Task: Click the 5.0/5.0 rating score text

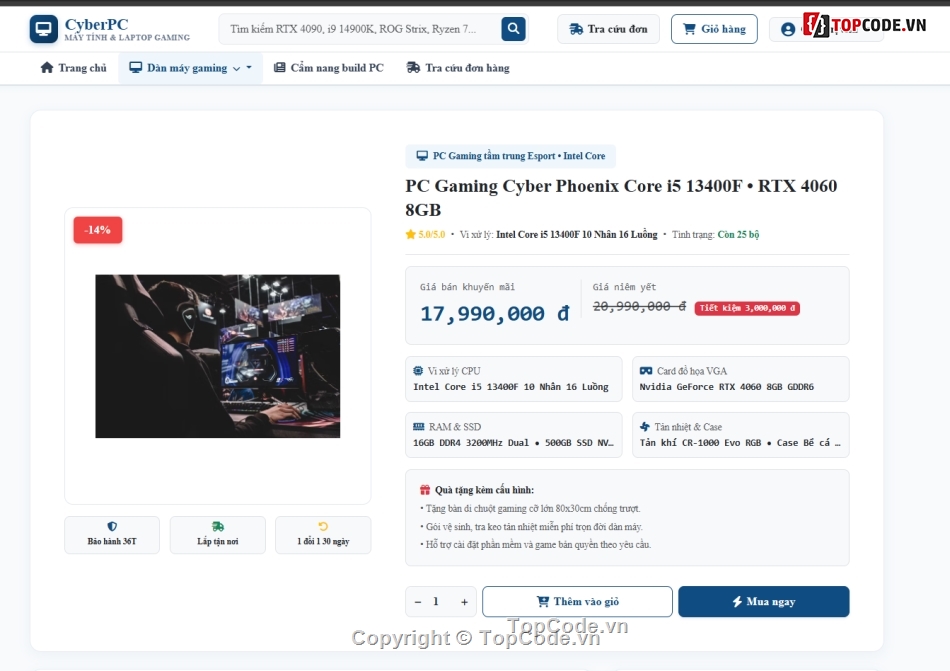Action: pyautogui.click(x=431, y=234)
